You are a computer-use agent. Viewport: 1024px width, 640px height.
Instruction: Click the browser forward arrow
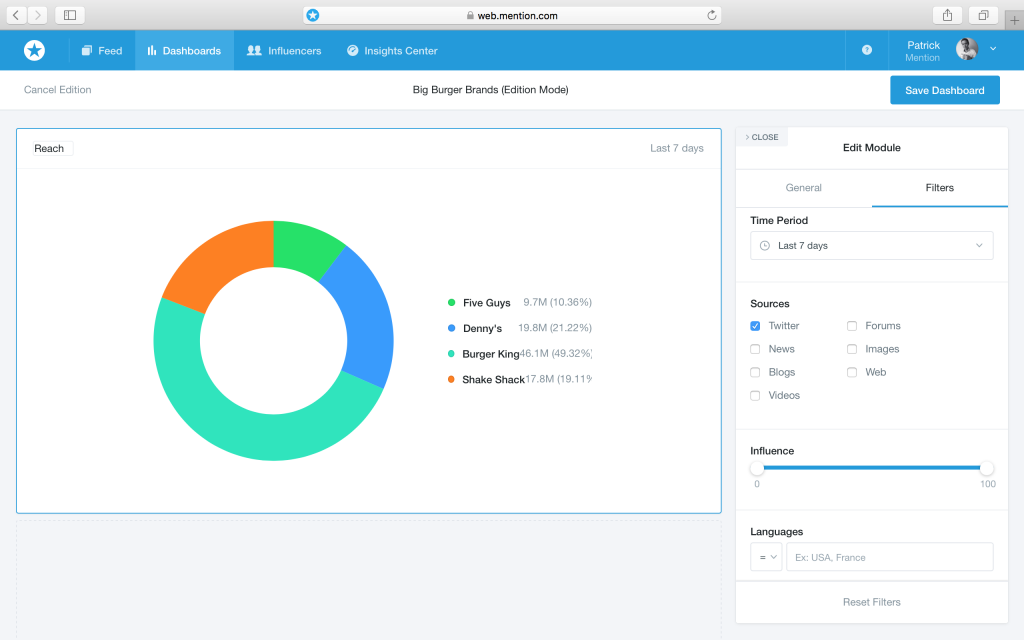[x=38, y=15]
